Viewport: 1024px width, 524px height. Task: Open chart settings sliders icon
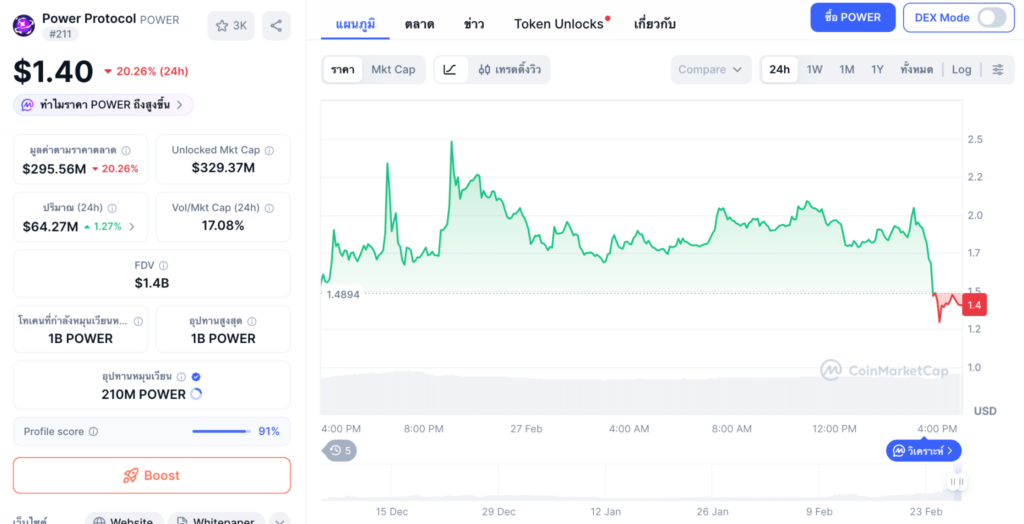(998, 69)
